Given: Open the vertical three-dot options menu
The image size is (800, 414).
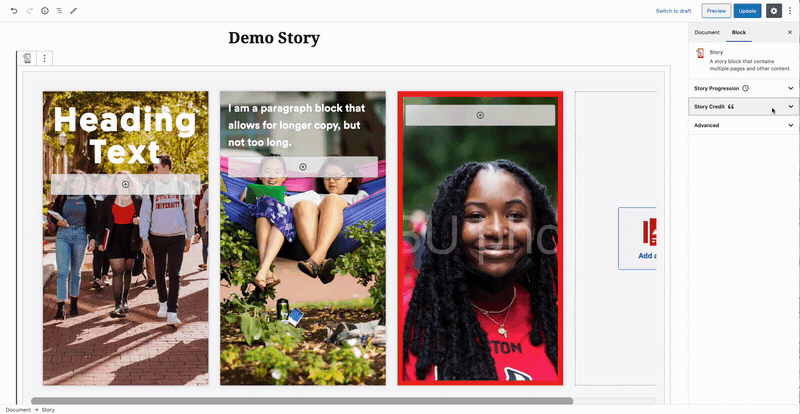Looking at the screenshot, I should 790,11.
